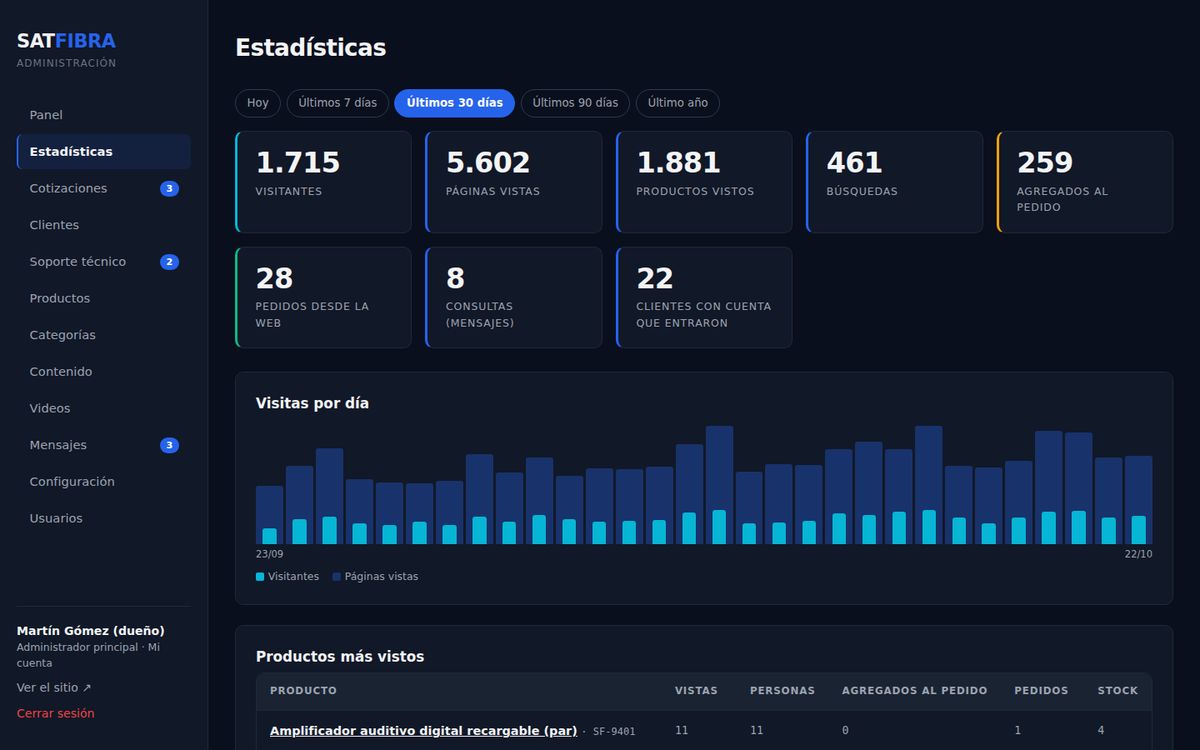Click the 23/09 chart start date
The width and height of the screenshot is (1200, 750).
[270, 554]
